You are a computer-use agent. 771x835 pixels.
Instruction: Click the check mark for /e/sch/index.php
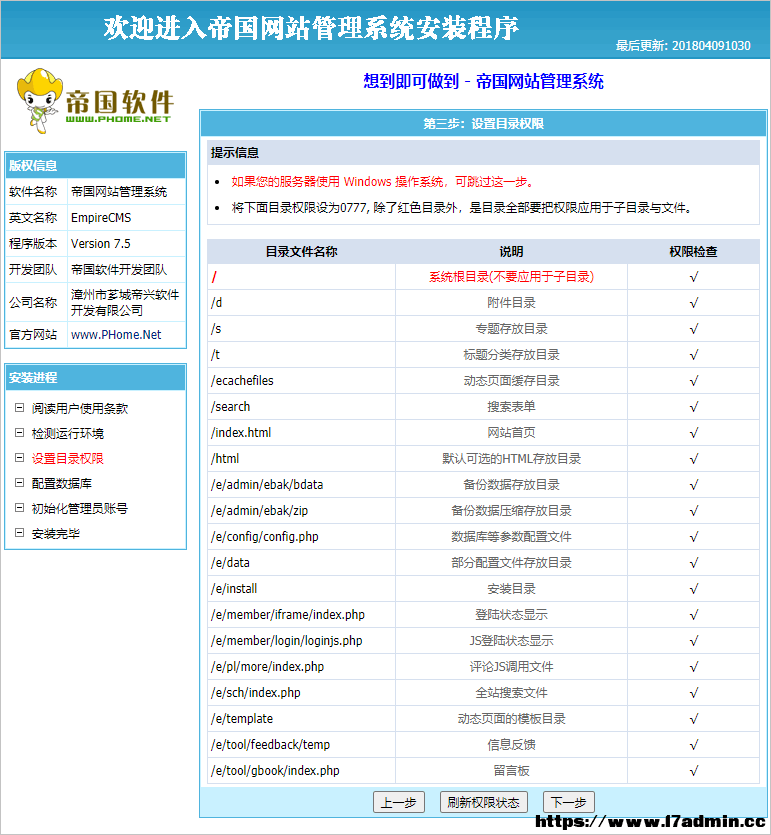click(693, 693)
